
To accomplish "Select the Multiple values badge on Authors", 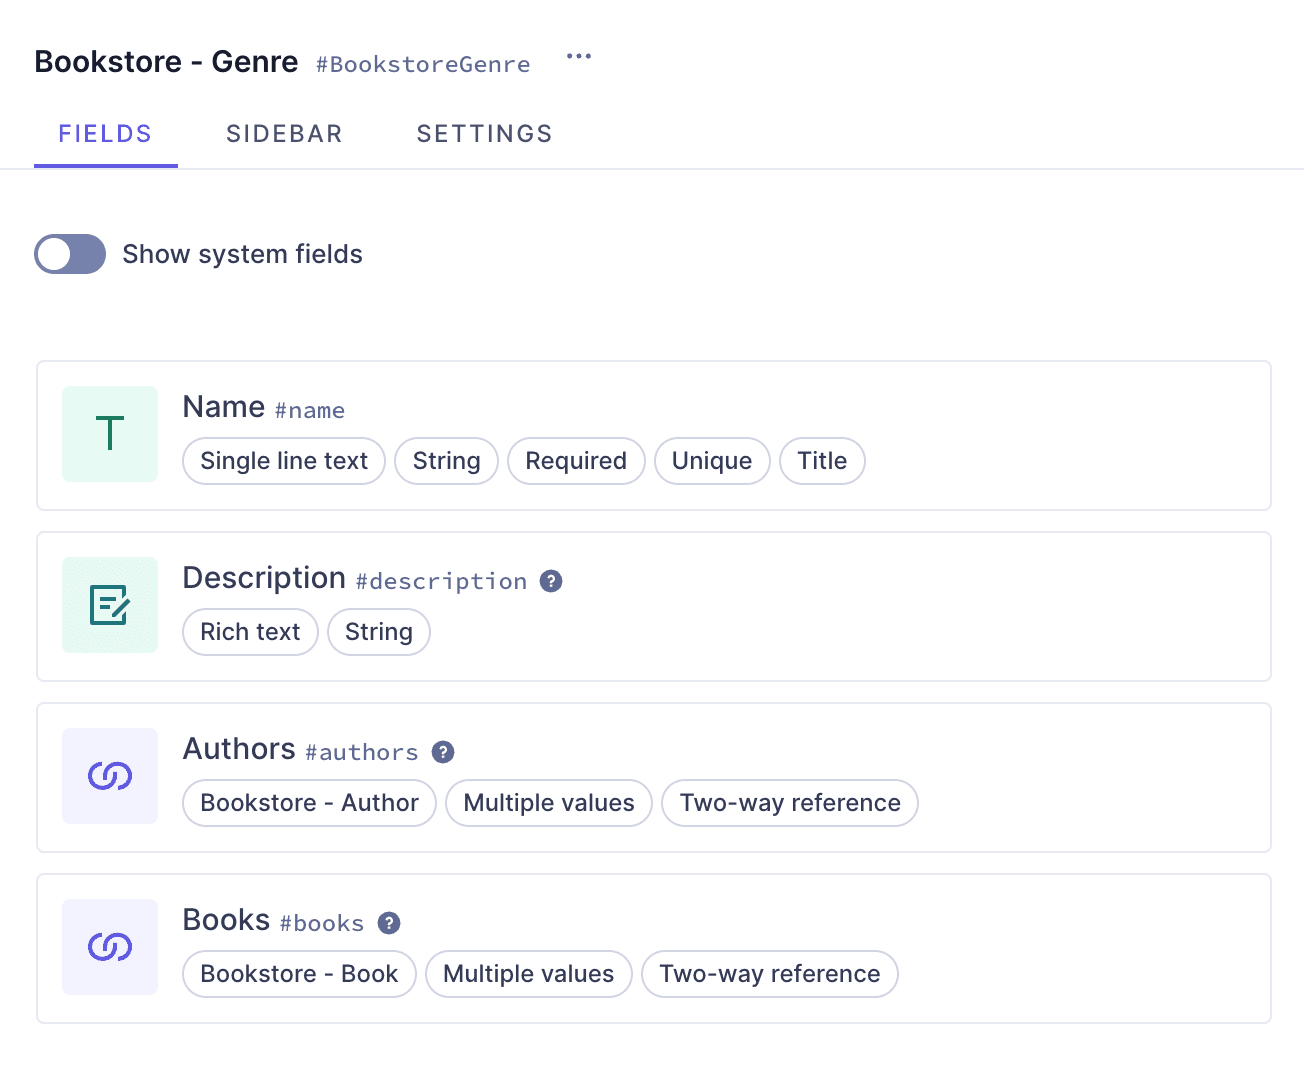I will pyautogui.click(x=548, y=803).
